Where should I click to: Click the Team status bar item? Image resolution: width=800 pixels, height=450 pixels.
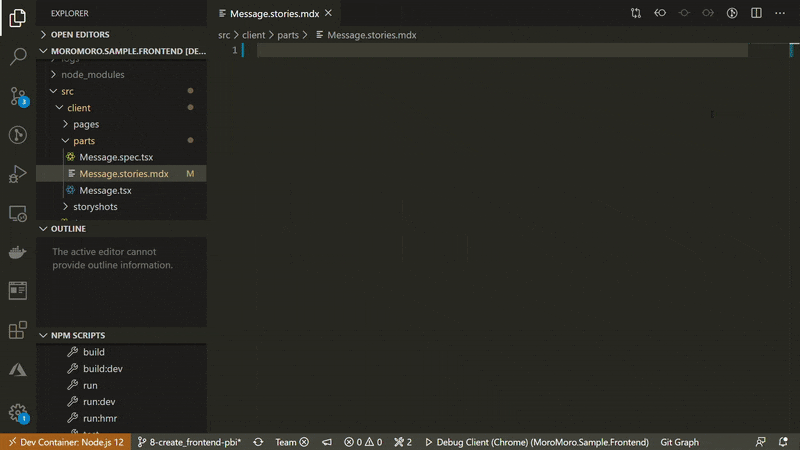(292, 442)
